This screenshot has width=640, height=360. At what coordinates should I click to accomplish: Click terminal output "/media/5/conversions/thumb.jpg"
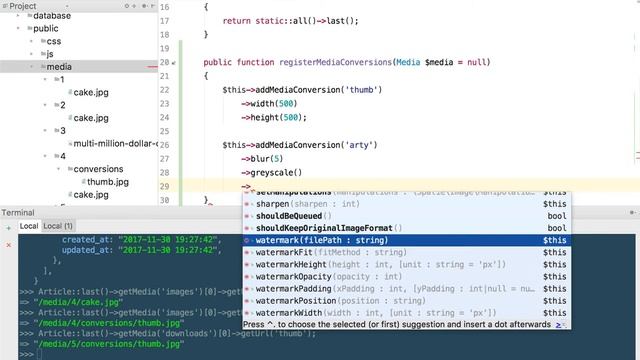(109, 344)
